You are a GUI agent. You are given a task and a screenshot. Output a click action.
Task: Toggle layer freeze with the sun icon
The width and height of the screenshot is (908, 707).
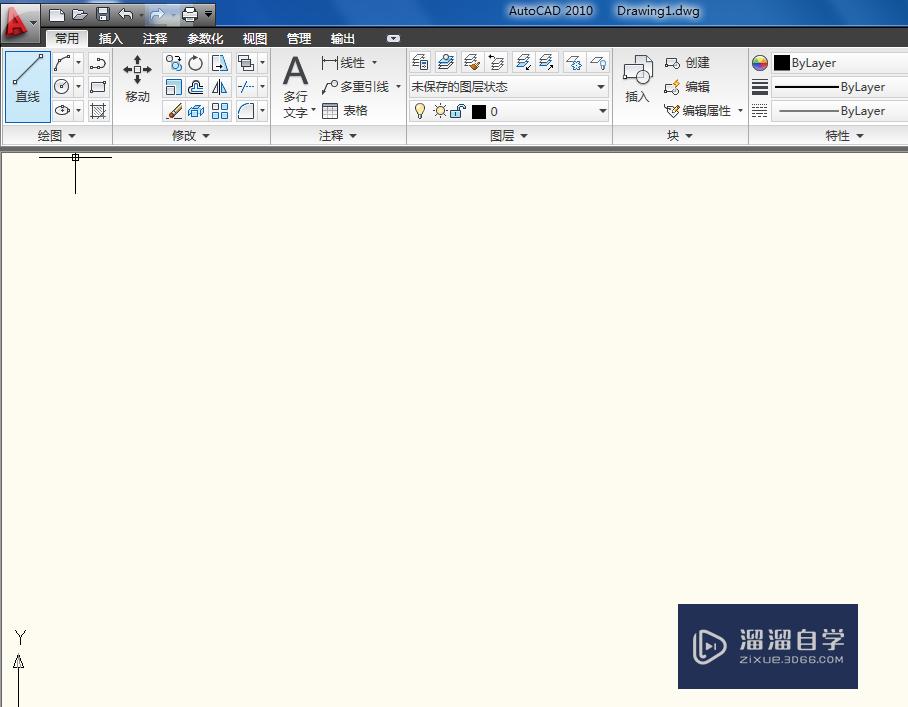pyautogui.click(x=440, y=111)
